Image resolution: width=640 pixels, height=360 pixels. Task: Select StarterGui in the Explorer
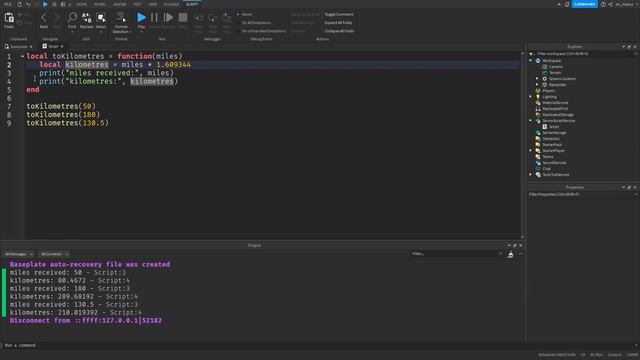coord(551,139)
